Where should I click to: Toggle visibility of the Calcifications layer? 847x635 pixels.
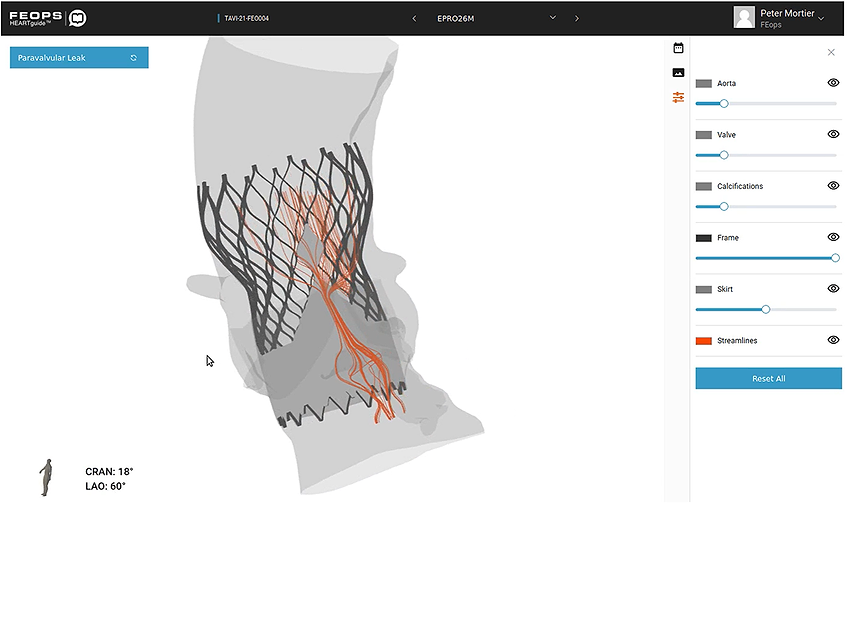[x=833, y=186]
